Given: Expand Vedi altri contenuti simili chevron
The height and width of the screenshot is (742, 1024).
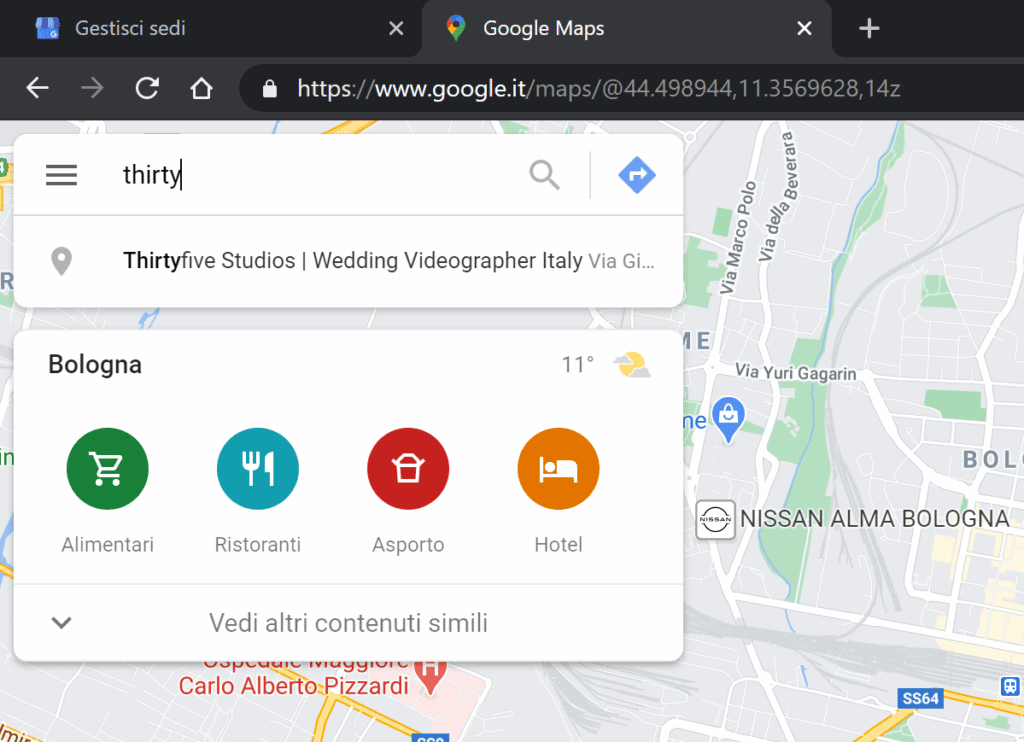Looking at the screenshot, I should click(x=62, y=623).
